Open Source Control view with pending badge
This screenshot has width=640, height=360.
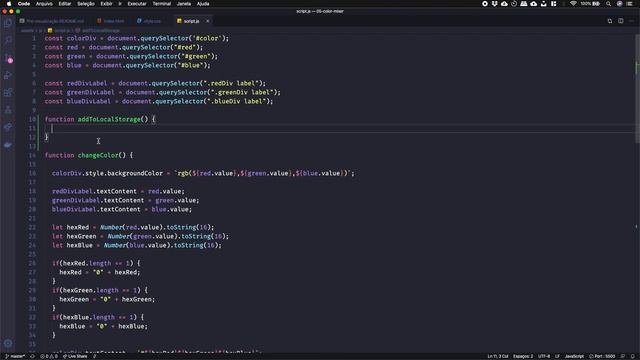point(8,58)
